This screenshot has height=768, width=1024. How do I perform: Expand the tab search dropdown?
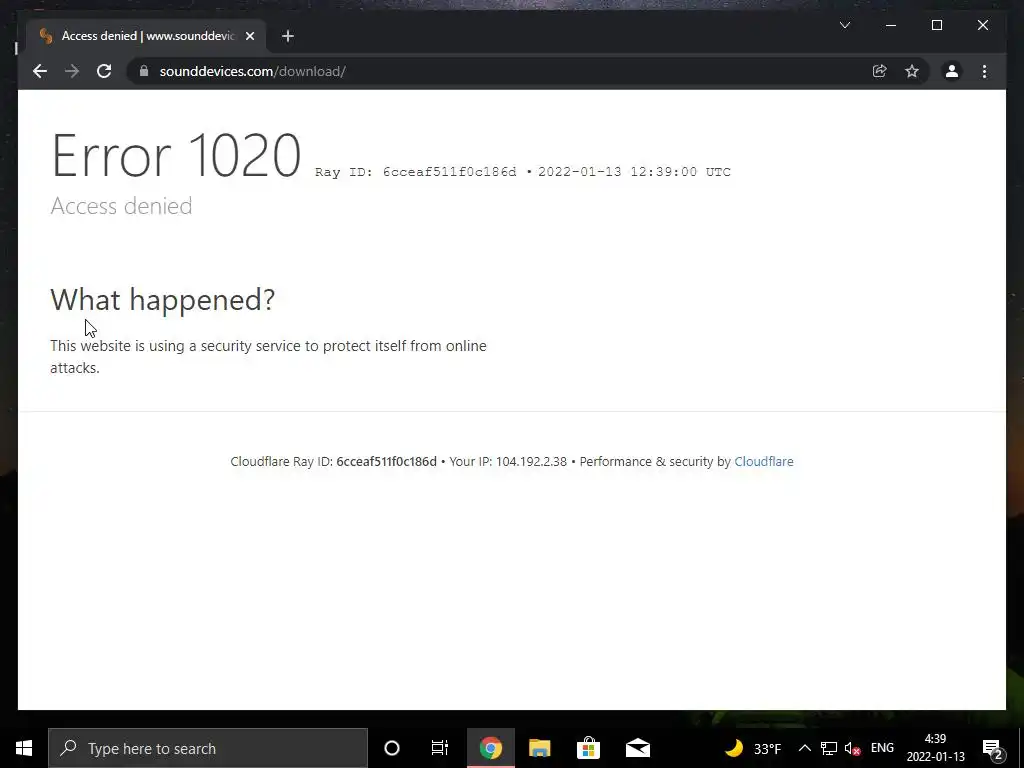coord(845,25)
